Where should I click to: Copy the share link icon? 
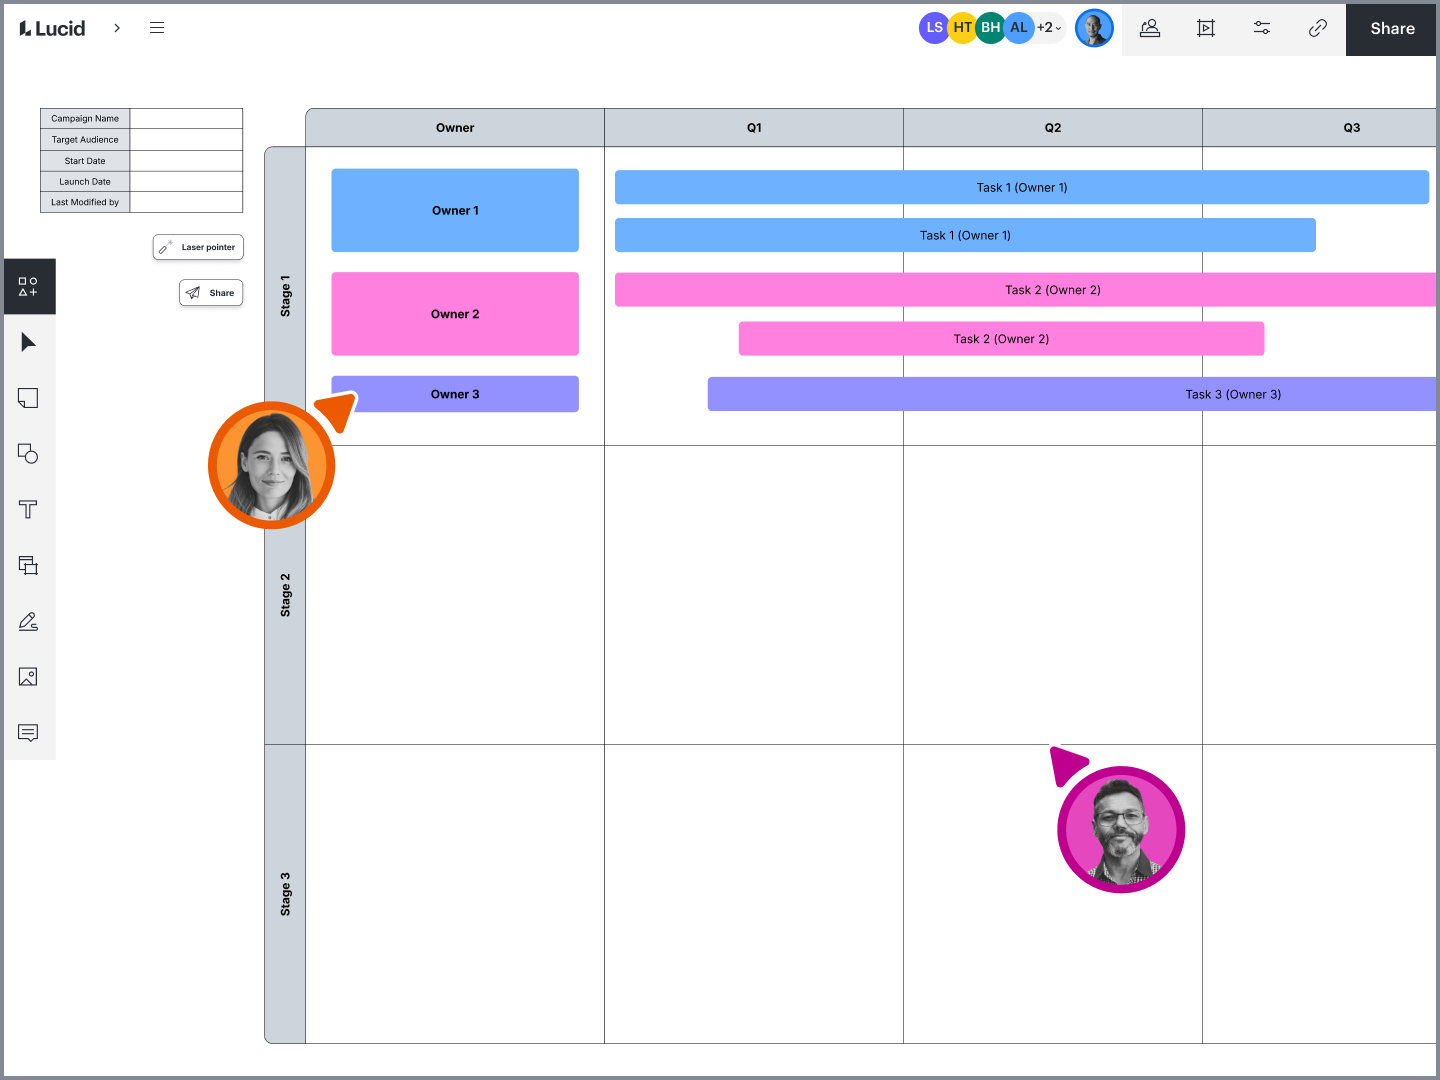click(x=1318, y=28)
